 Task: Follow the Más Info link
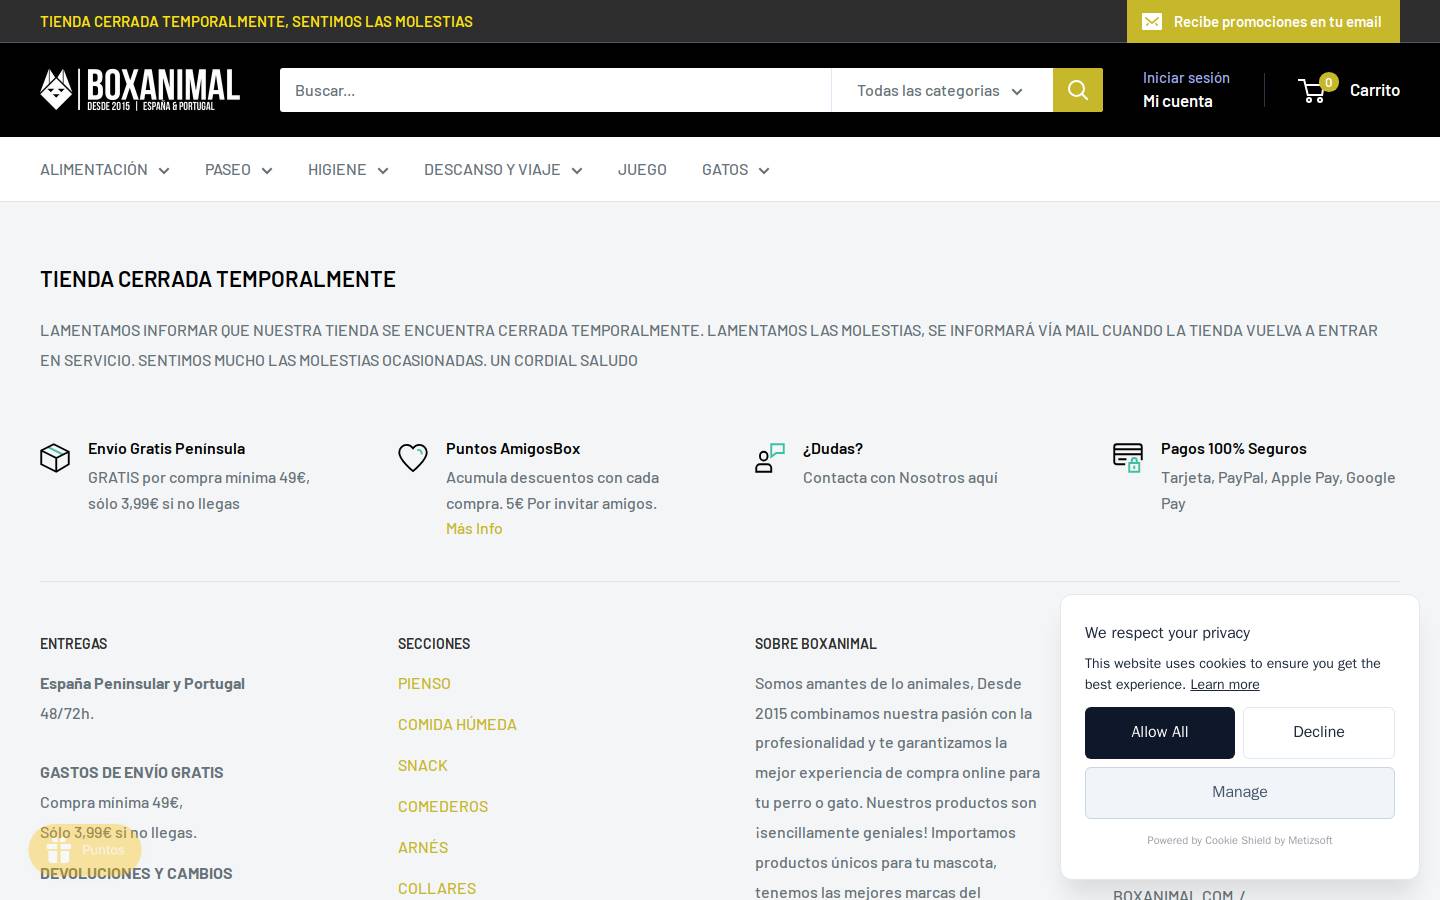[x=474, y=528]
